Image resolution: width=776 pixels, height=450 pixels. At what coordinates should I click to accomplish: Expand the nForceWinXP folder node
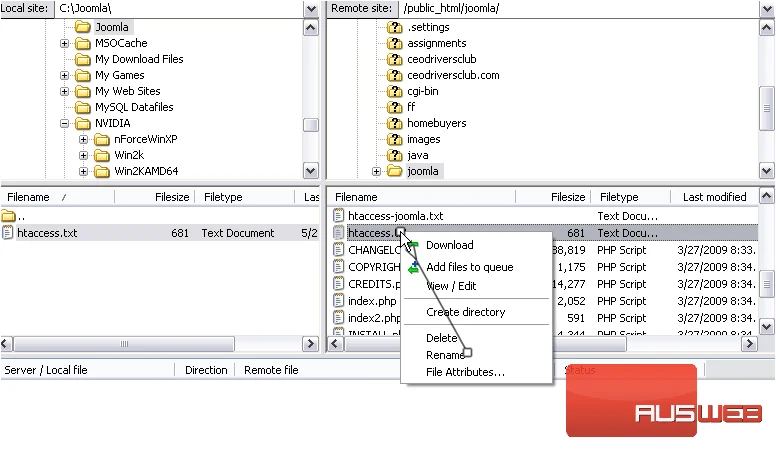click(x=83, y=140)
